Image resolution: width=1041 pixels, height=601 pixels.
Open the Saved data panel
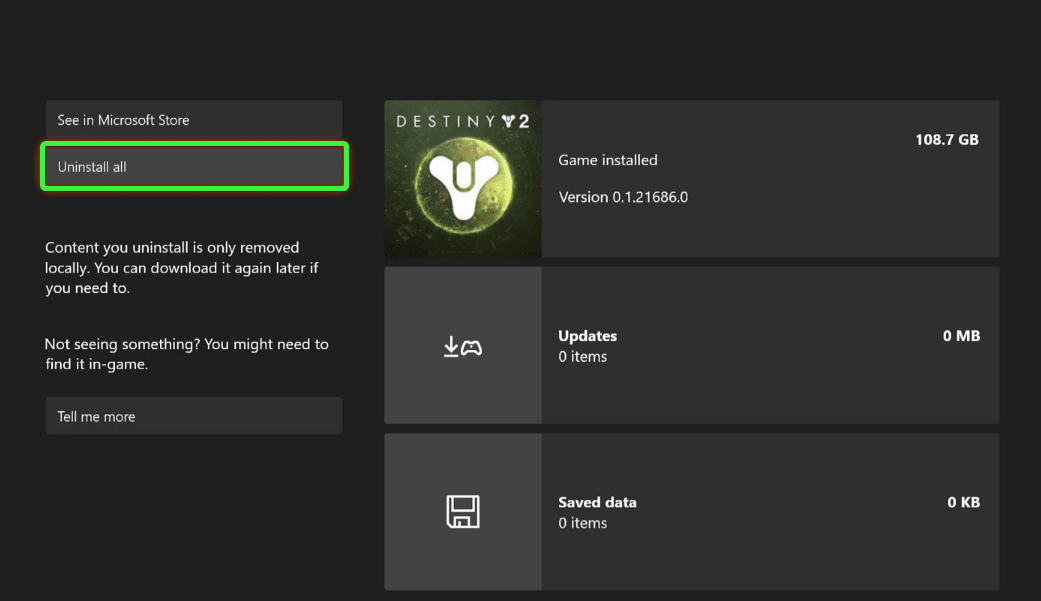click(770, 511)
